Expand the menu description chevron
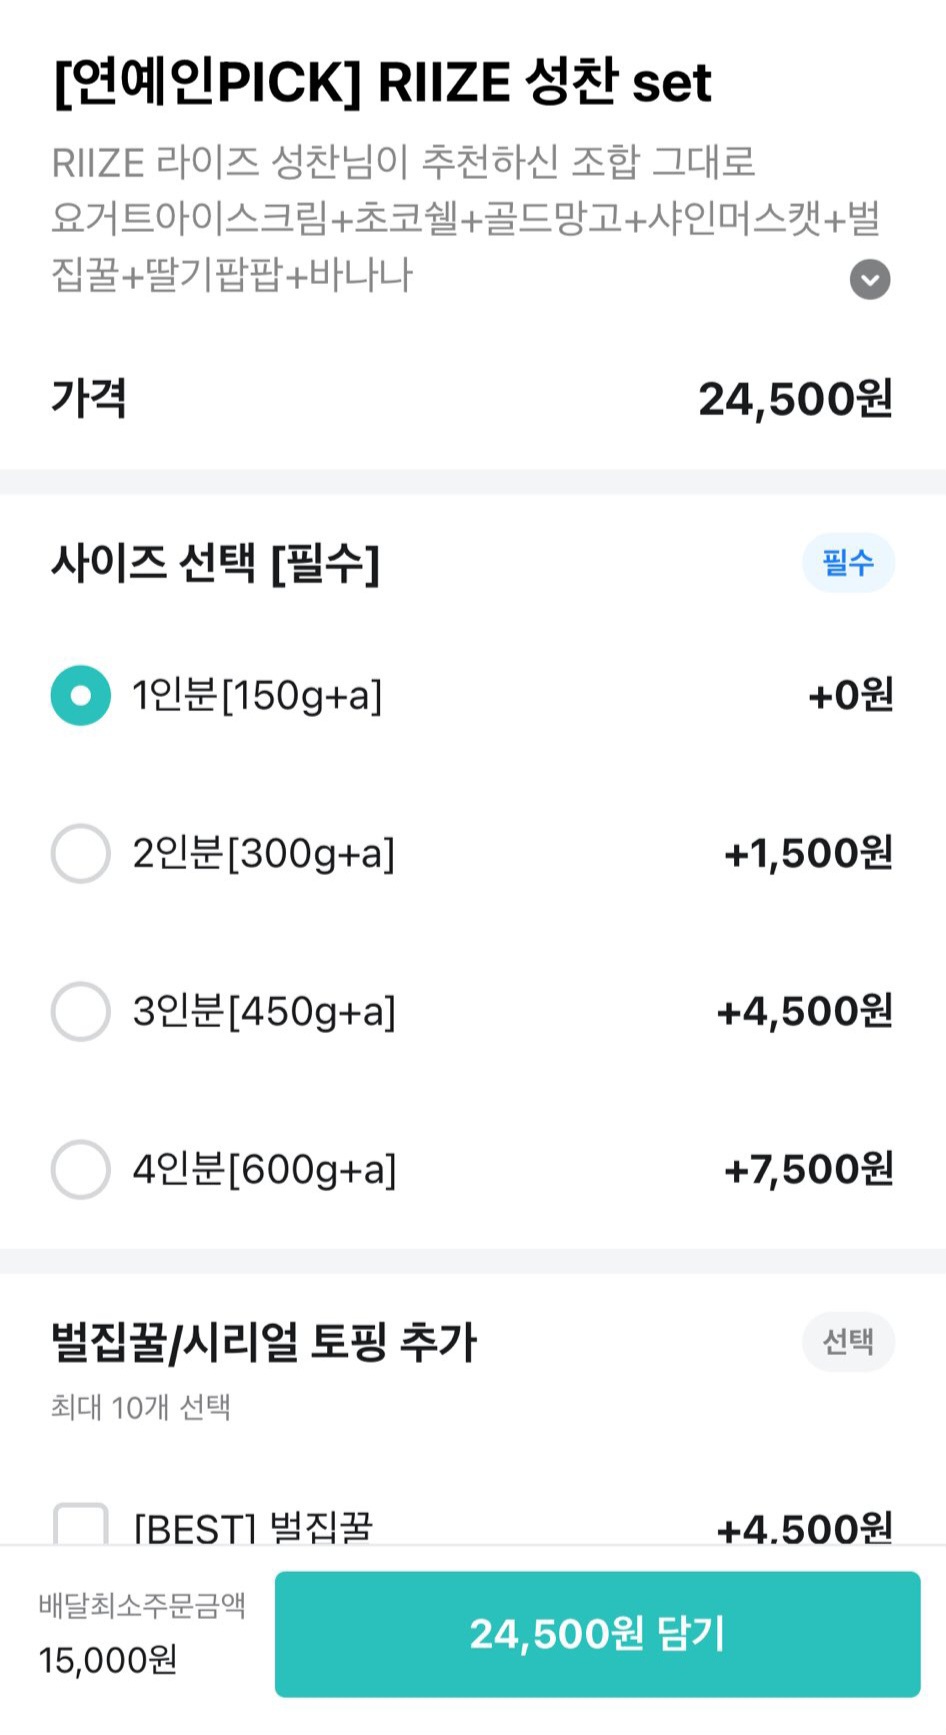Image resolution: width=946 pixels, height=1735 pixels. pyautogui.click(x=870, y=279)
